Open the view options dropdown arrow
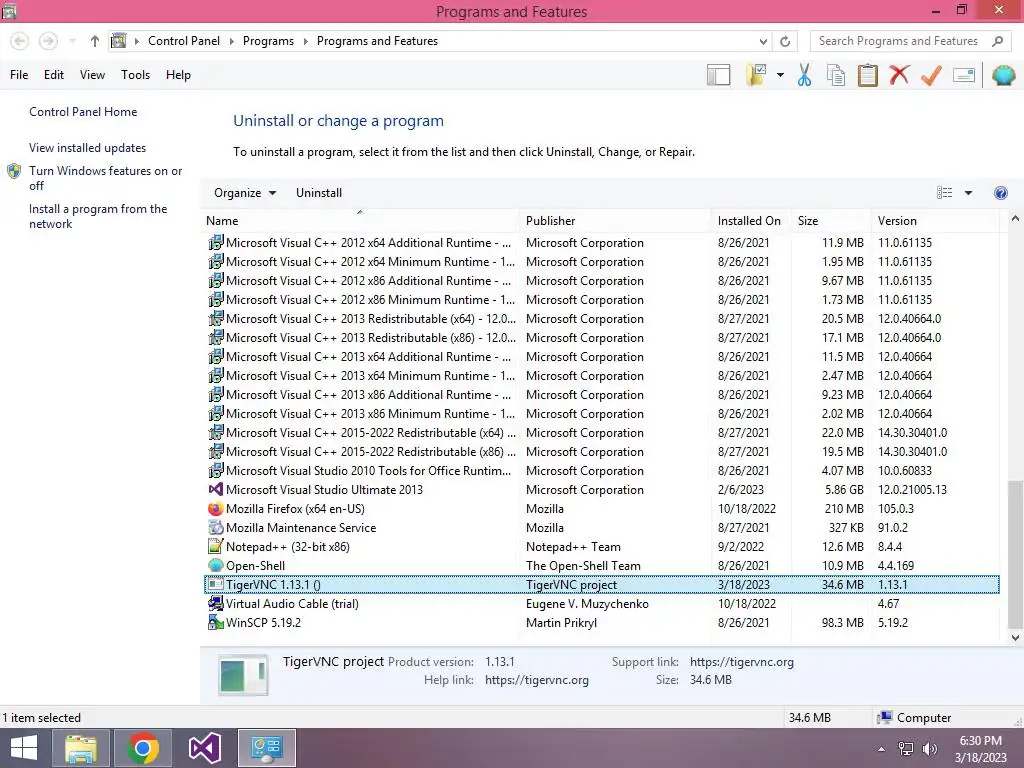This screenshot has width=1024, height=768. 968,193
